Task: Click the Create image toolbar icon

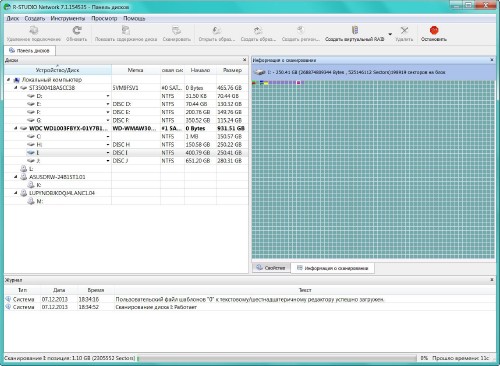Action: click(x=258, y=31)
